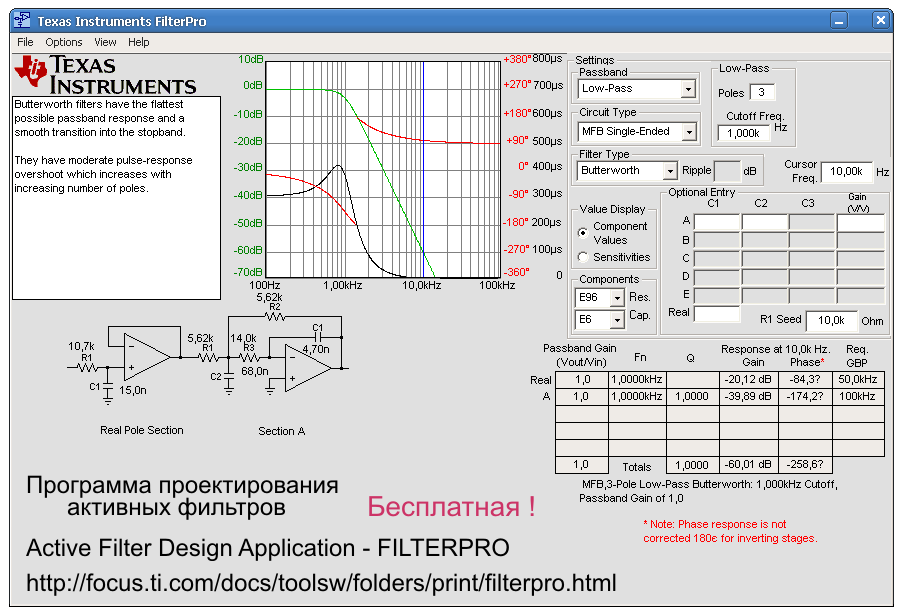
Task: Click the focus.ti.com FilterPro URL
Action: tap(321, 583)
